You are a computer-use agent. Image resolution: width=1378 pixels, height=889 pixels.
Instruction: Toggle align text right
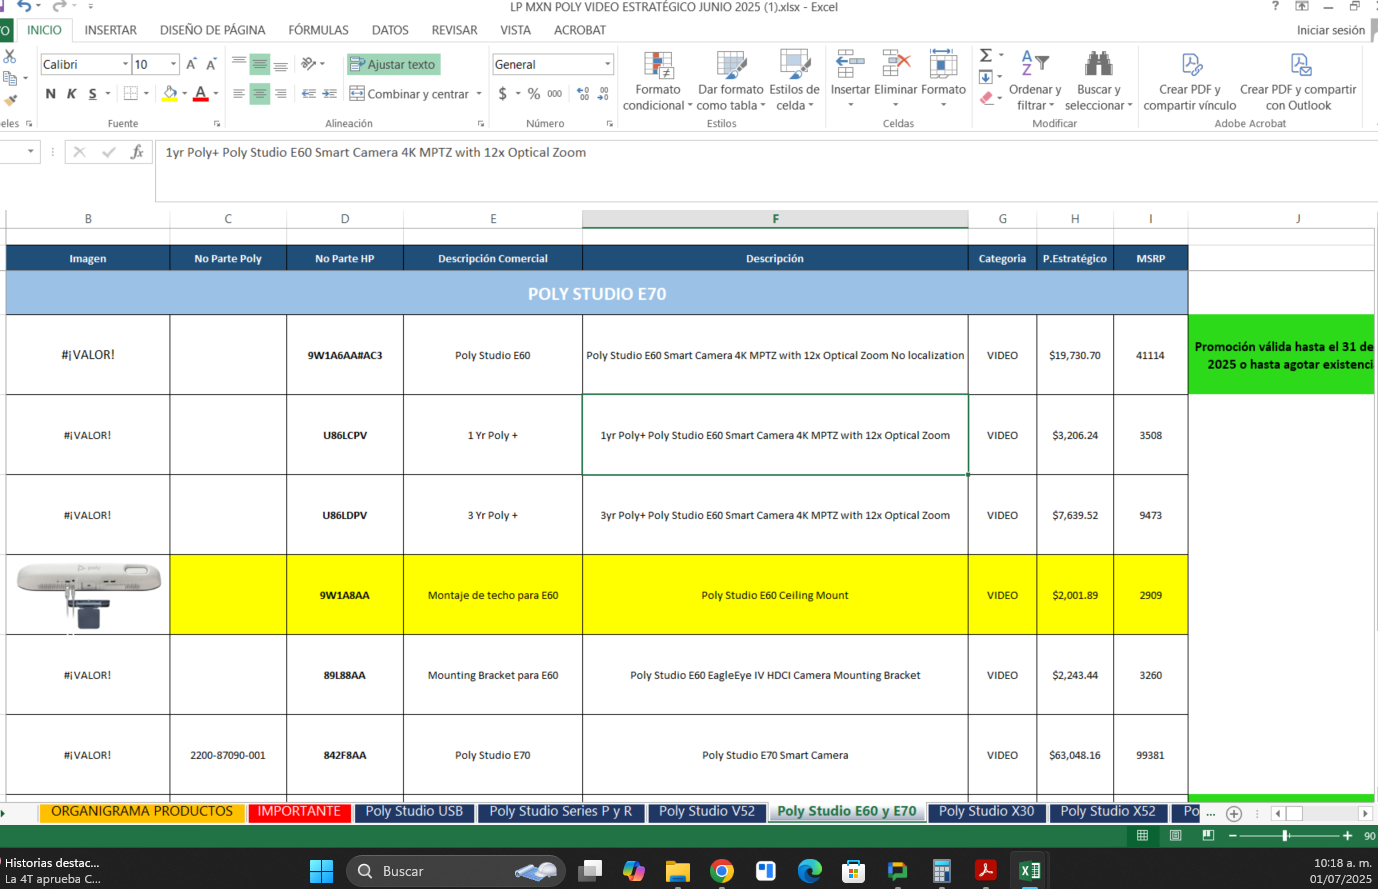click(281, 94)
